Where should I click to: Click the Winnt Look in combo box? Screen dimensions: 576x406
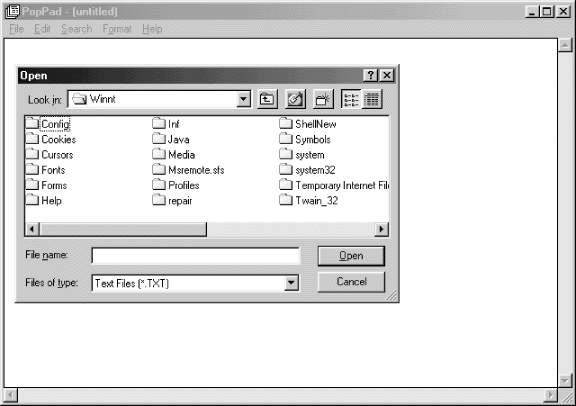tap(159, 99)
